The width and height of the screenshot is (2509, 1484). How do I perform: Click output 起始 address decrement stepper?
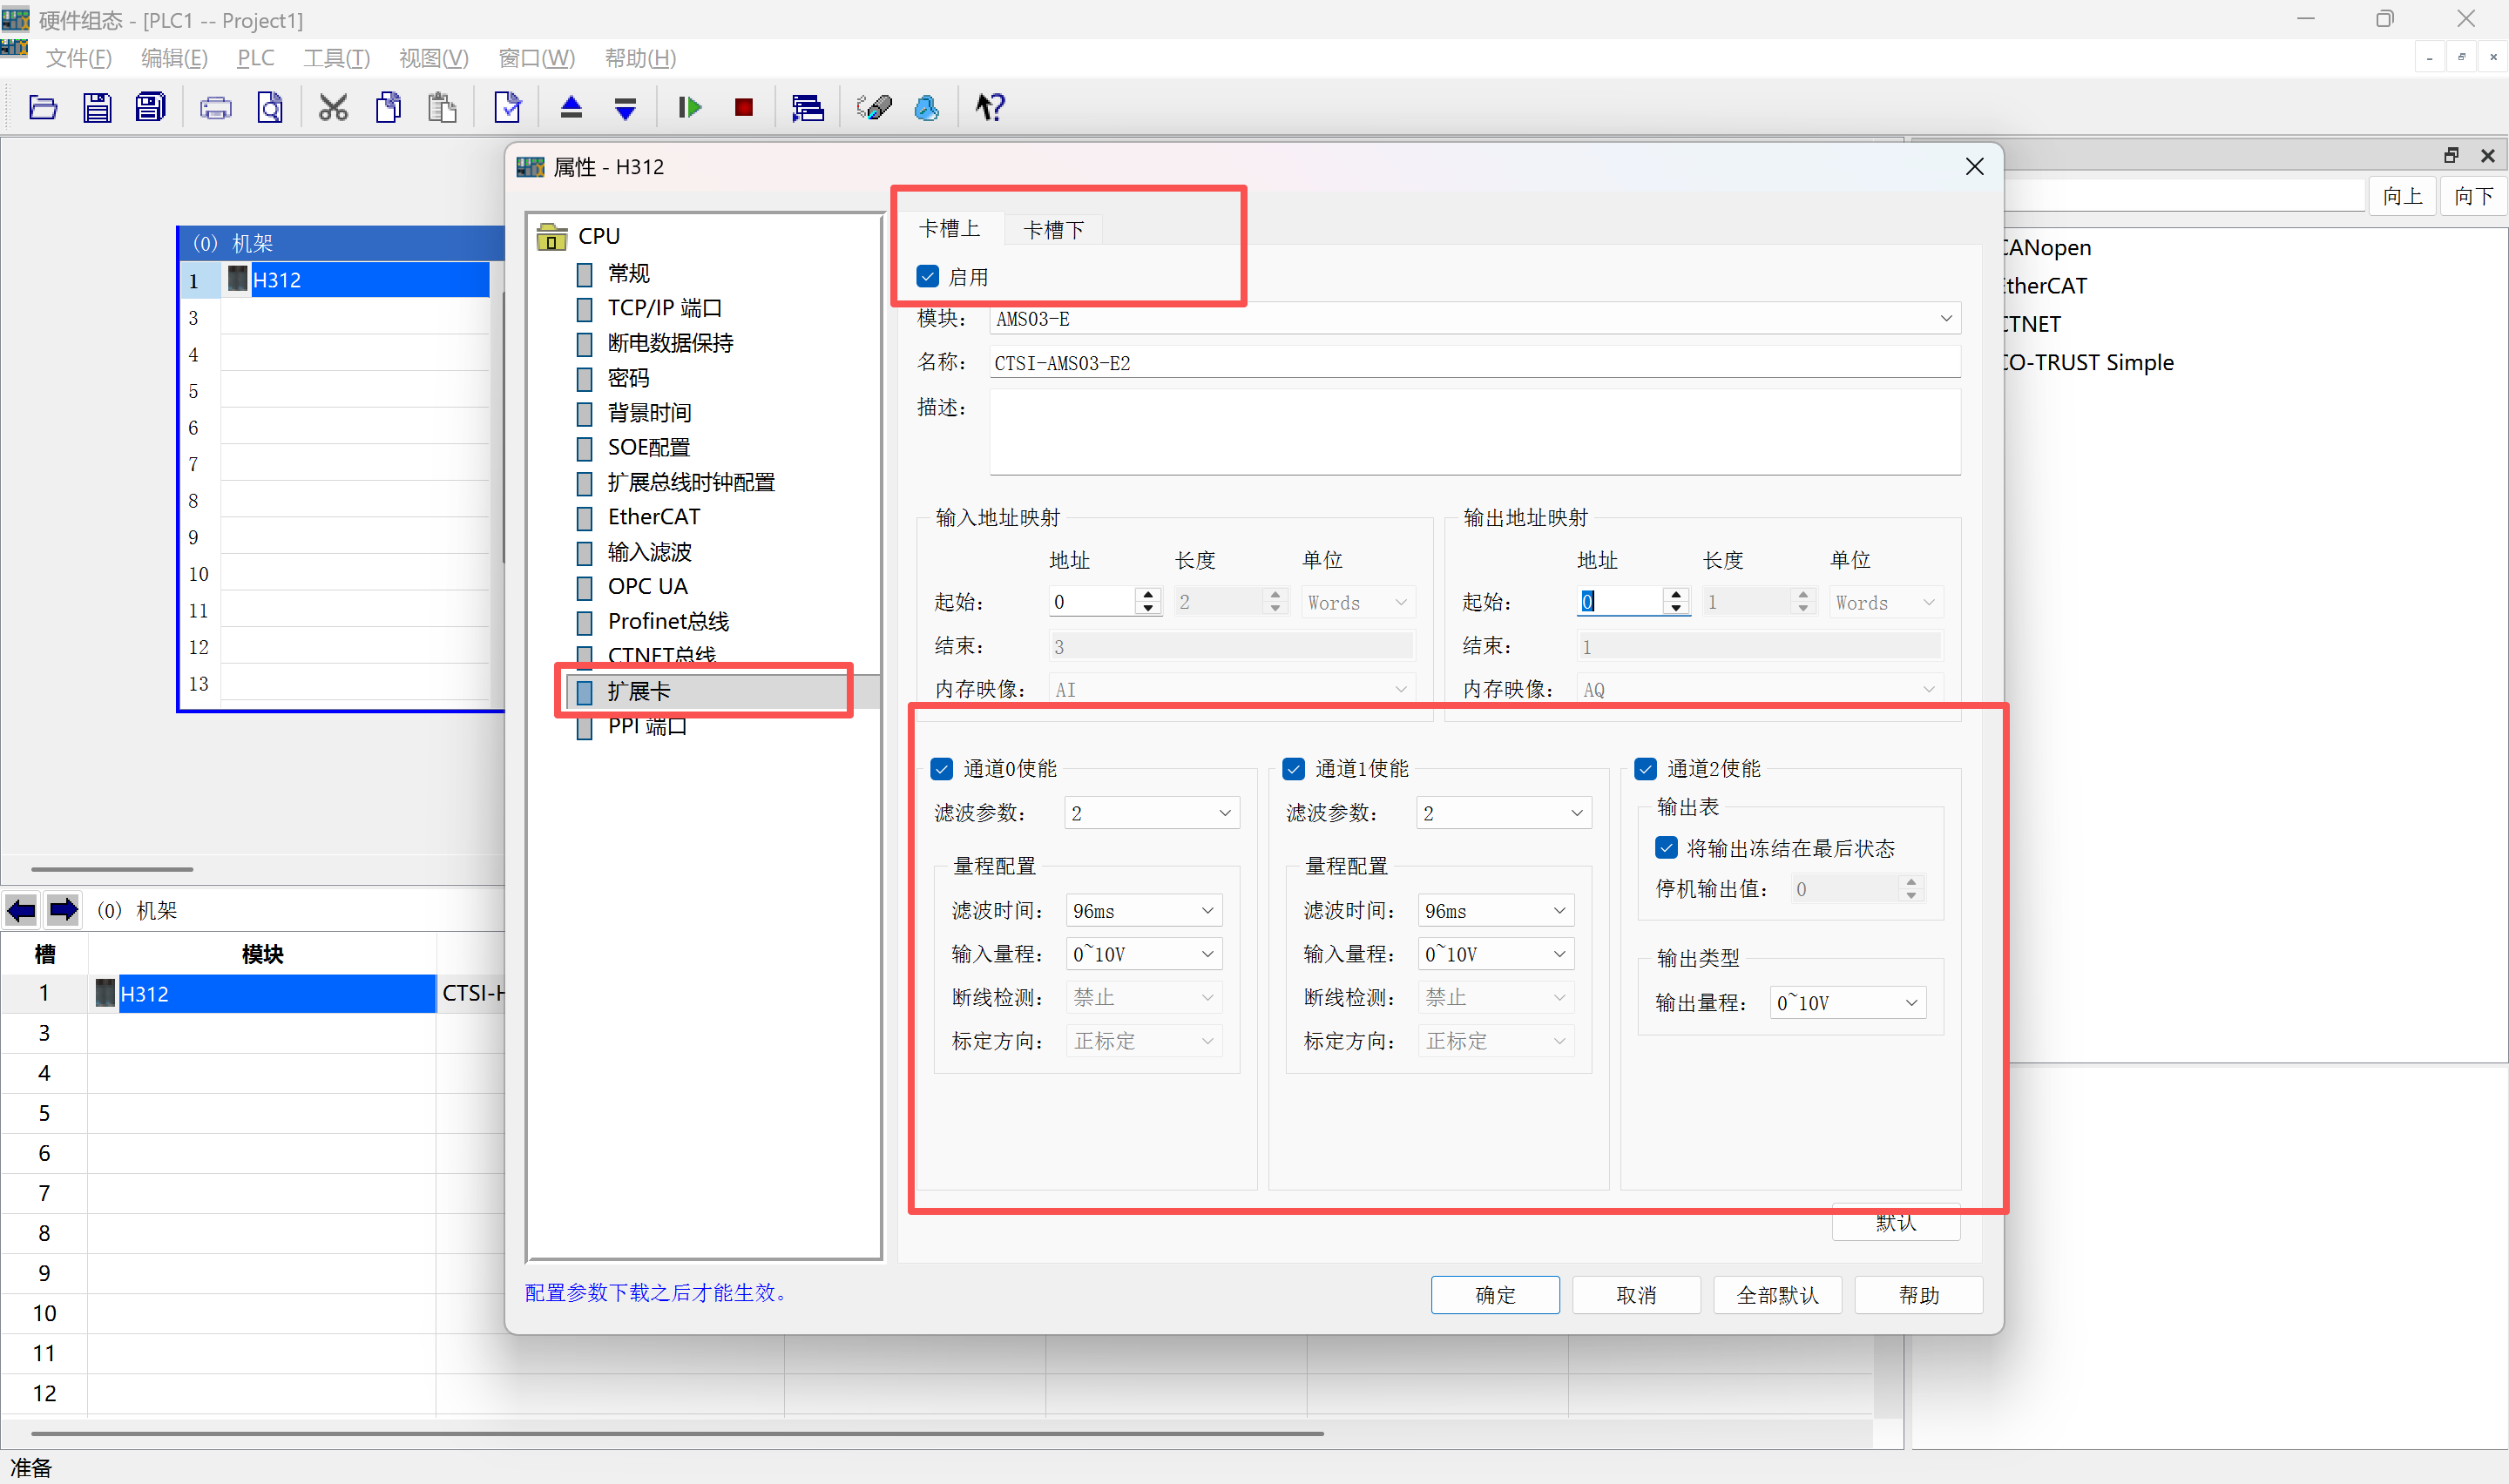click(x=1676, y=608)
